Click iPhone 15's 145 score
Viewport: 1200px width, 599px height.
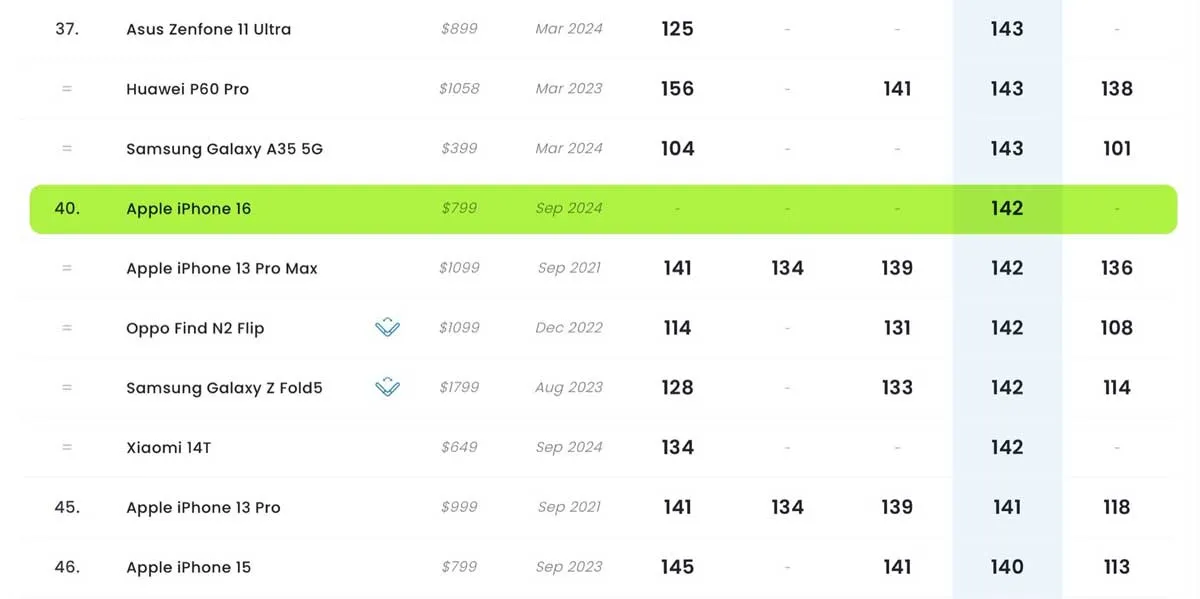pyautogui.click(x=677, y=567)
